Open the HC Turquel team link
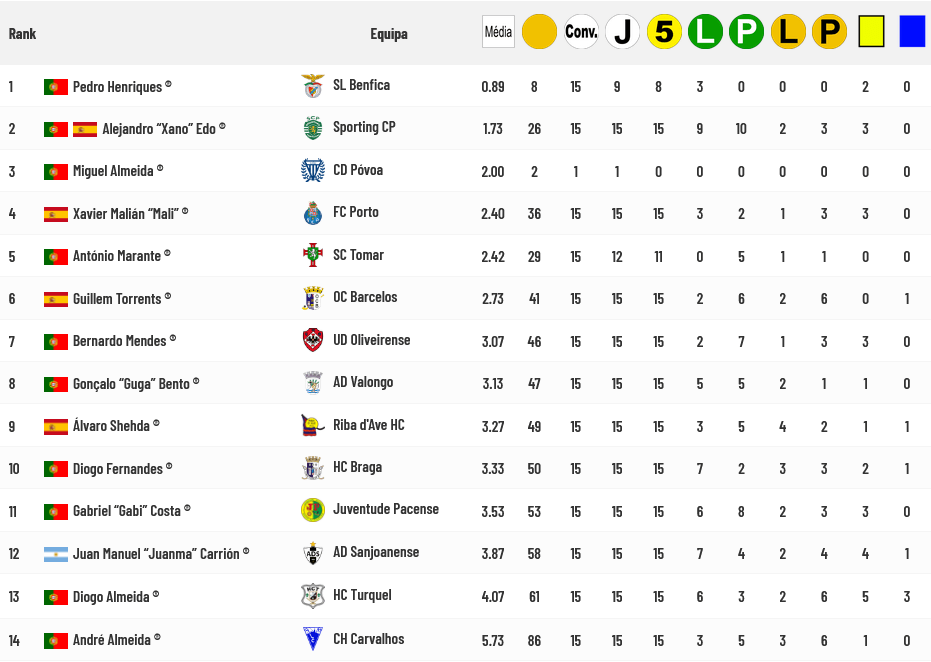Screen dimensions: 931x662 pos(362,595)
